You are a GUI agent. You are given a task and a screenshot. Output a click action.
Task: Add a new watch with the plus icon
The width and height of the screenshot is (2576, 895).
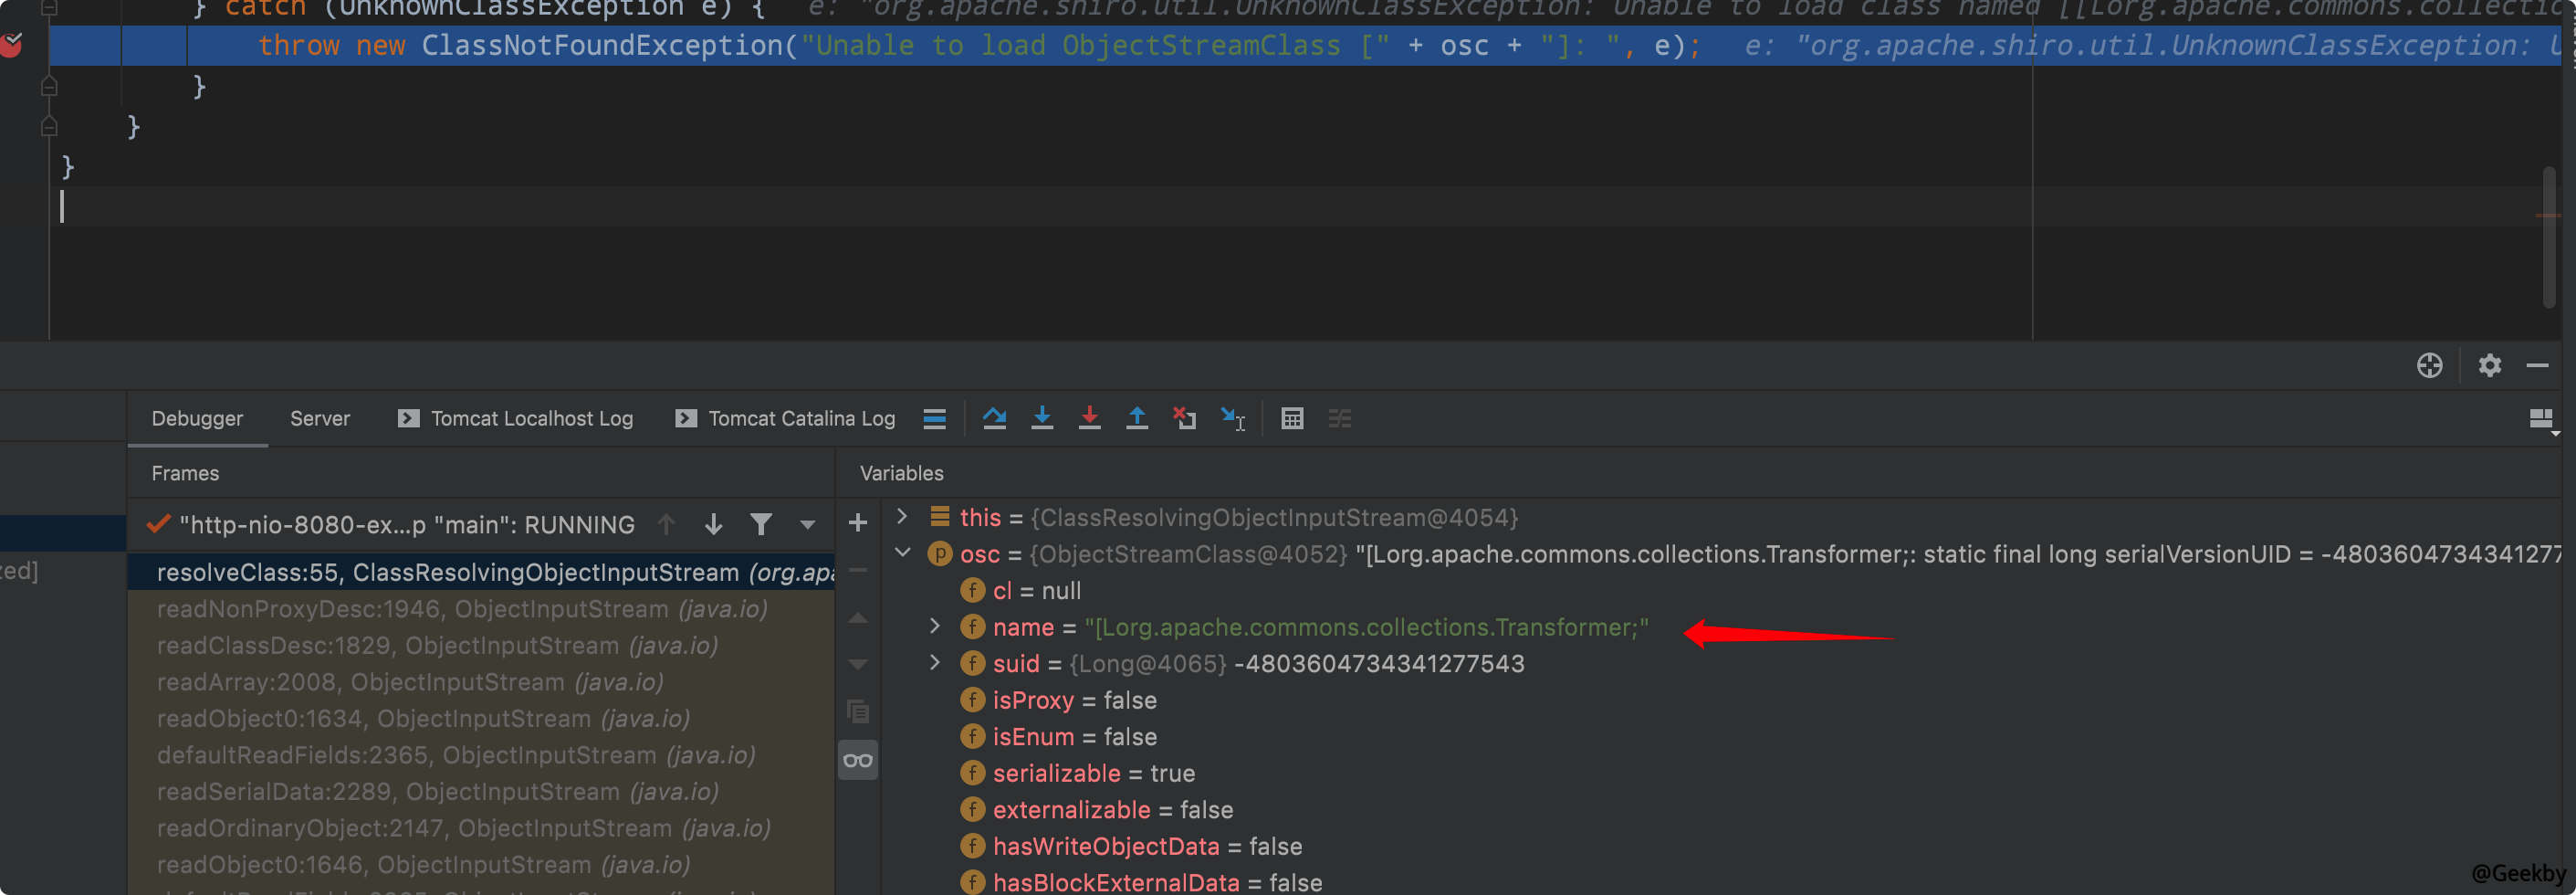pos(857,522)
